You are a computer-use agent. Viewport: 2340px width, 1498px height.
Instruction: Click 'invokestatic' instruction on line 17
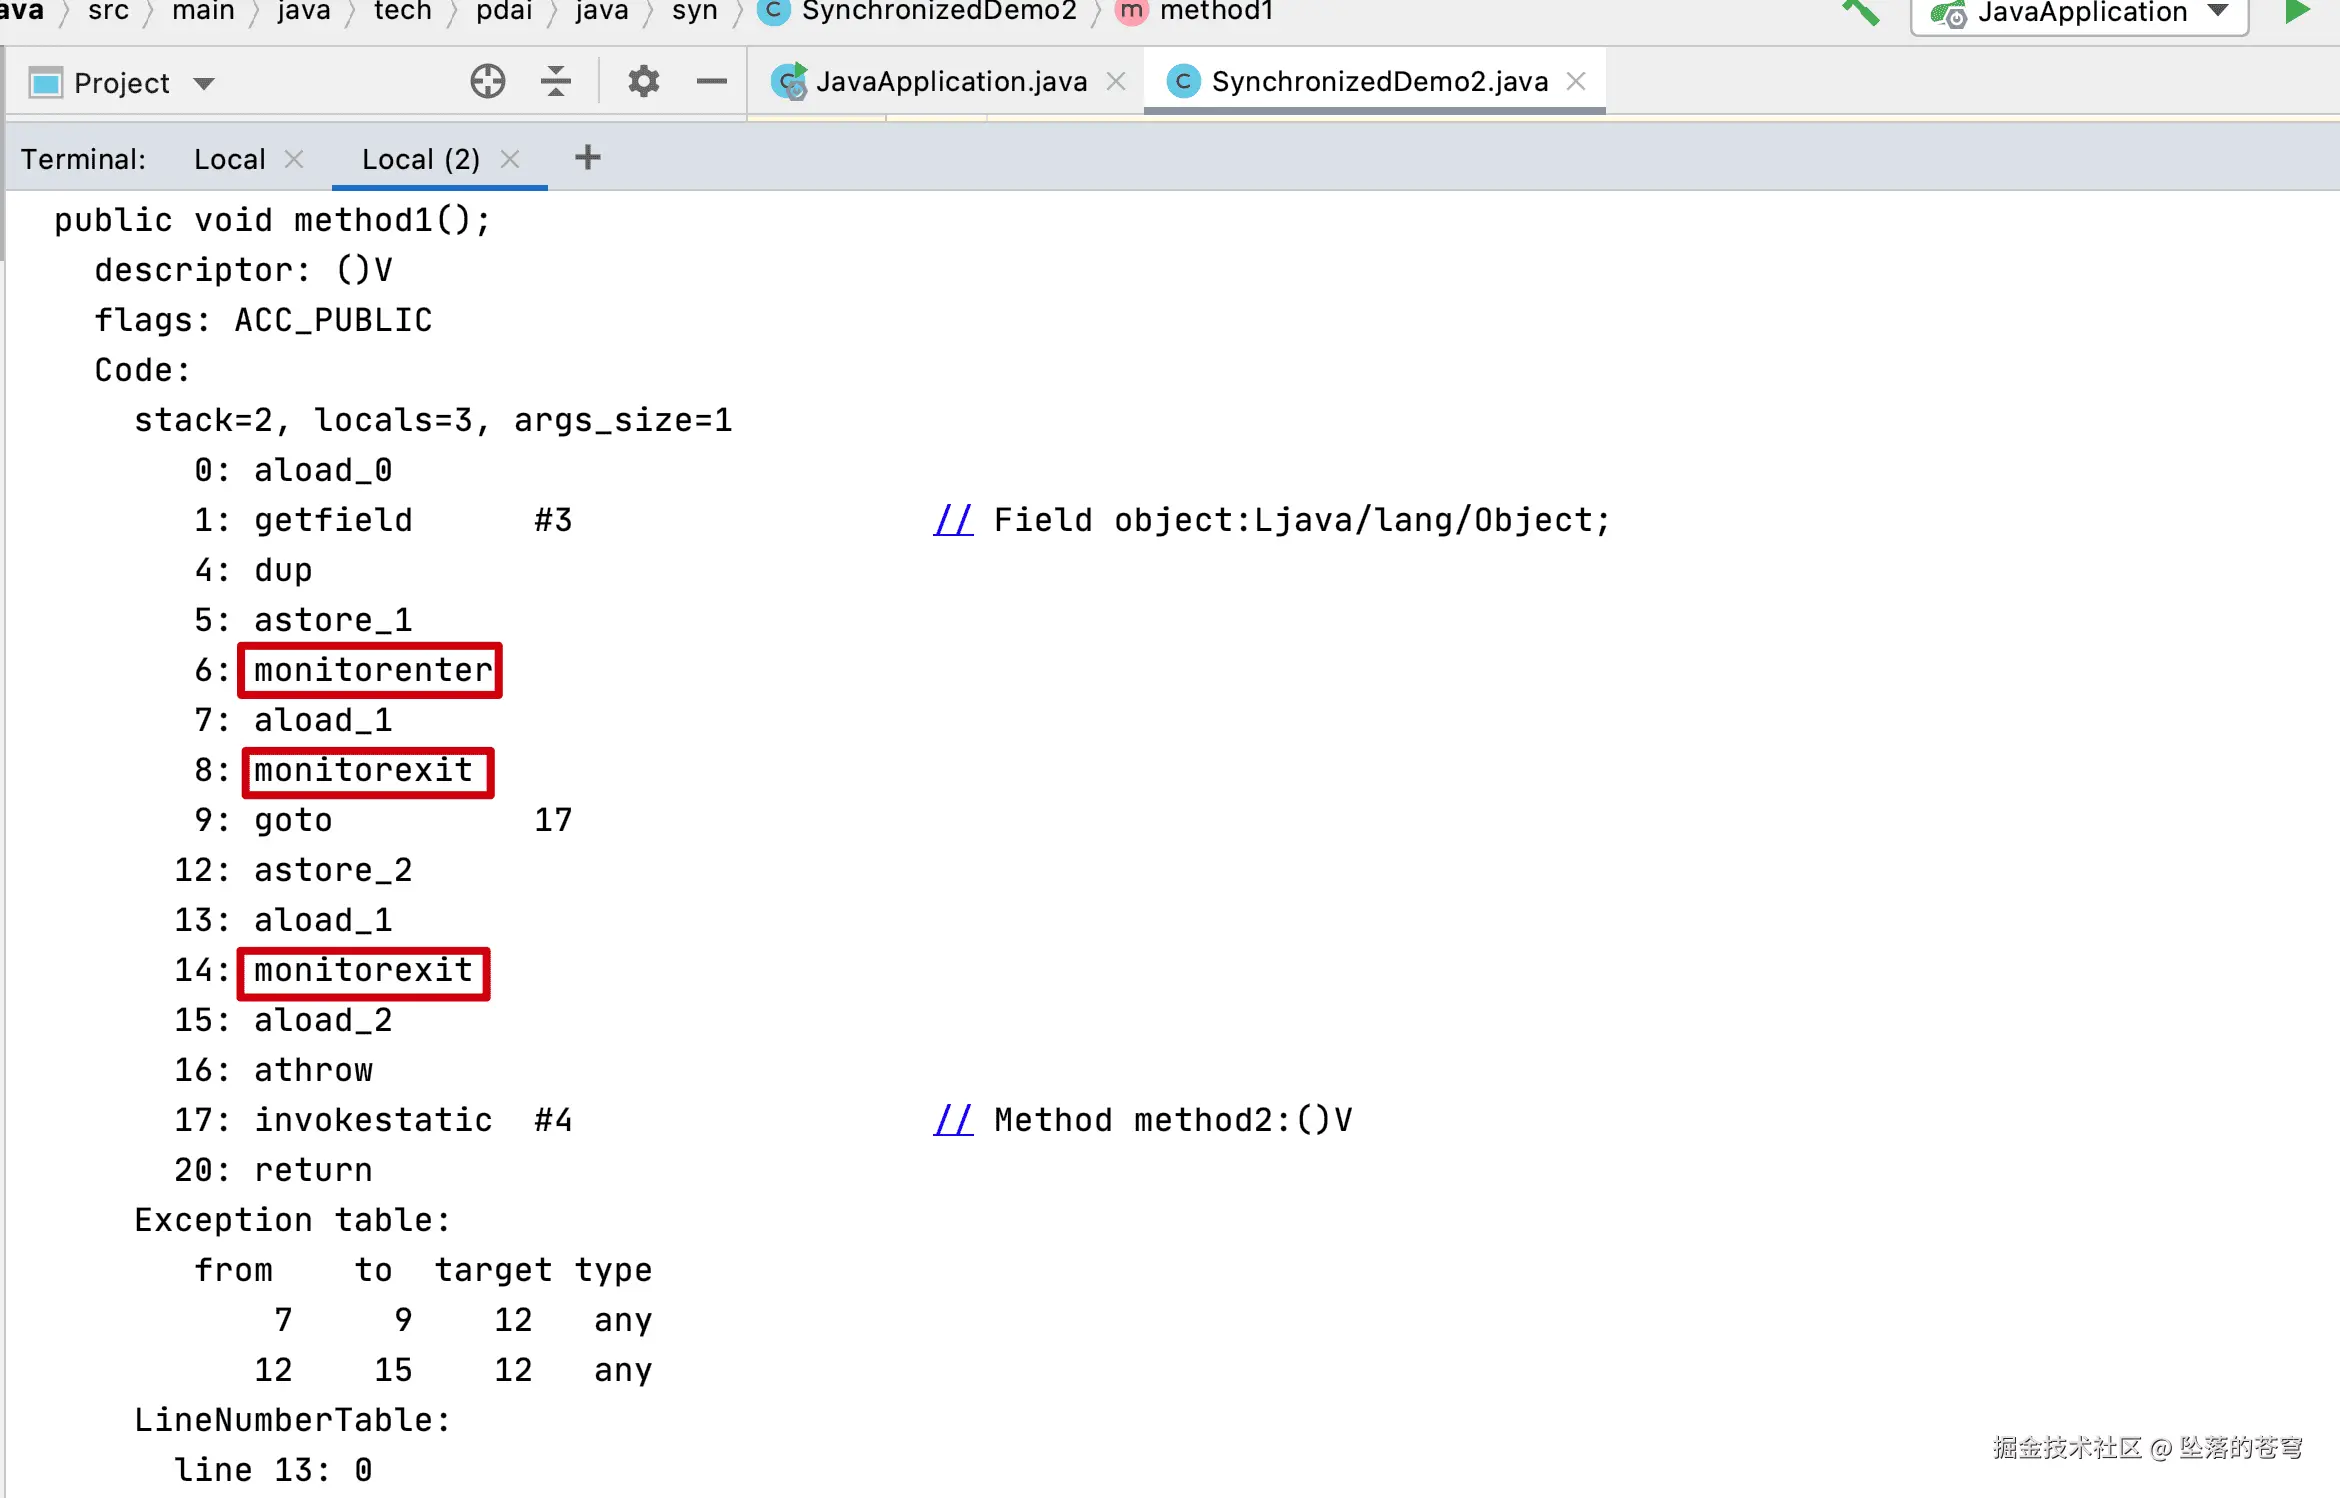(373, 1120)
